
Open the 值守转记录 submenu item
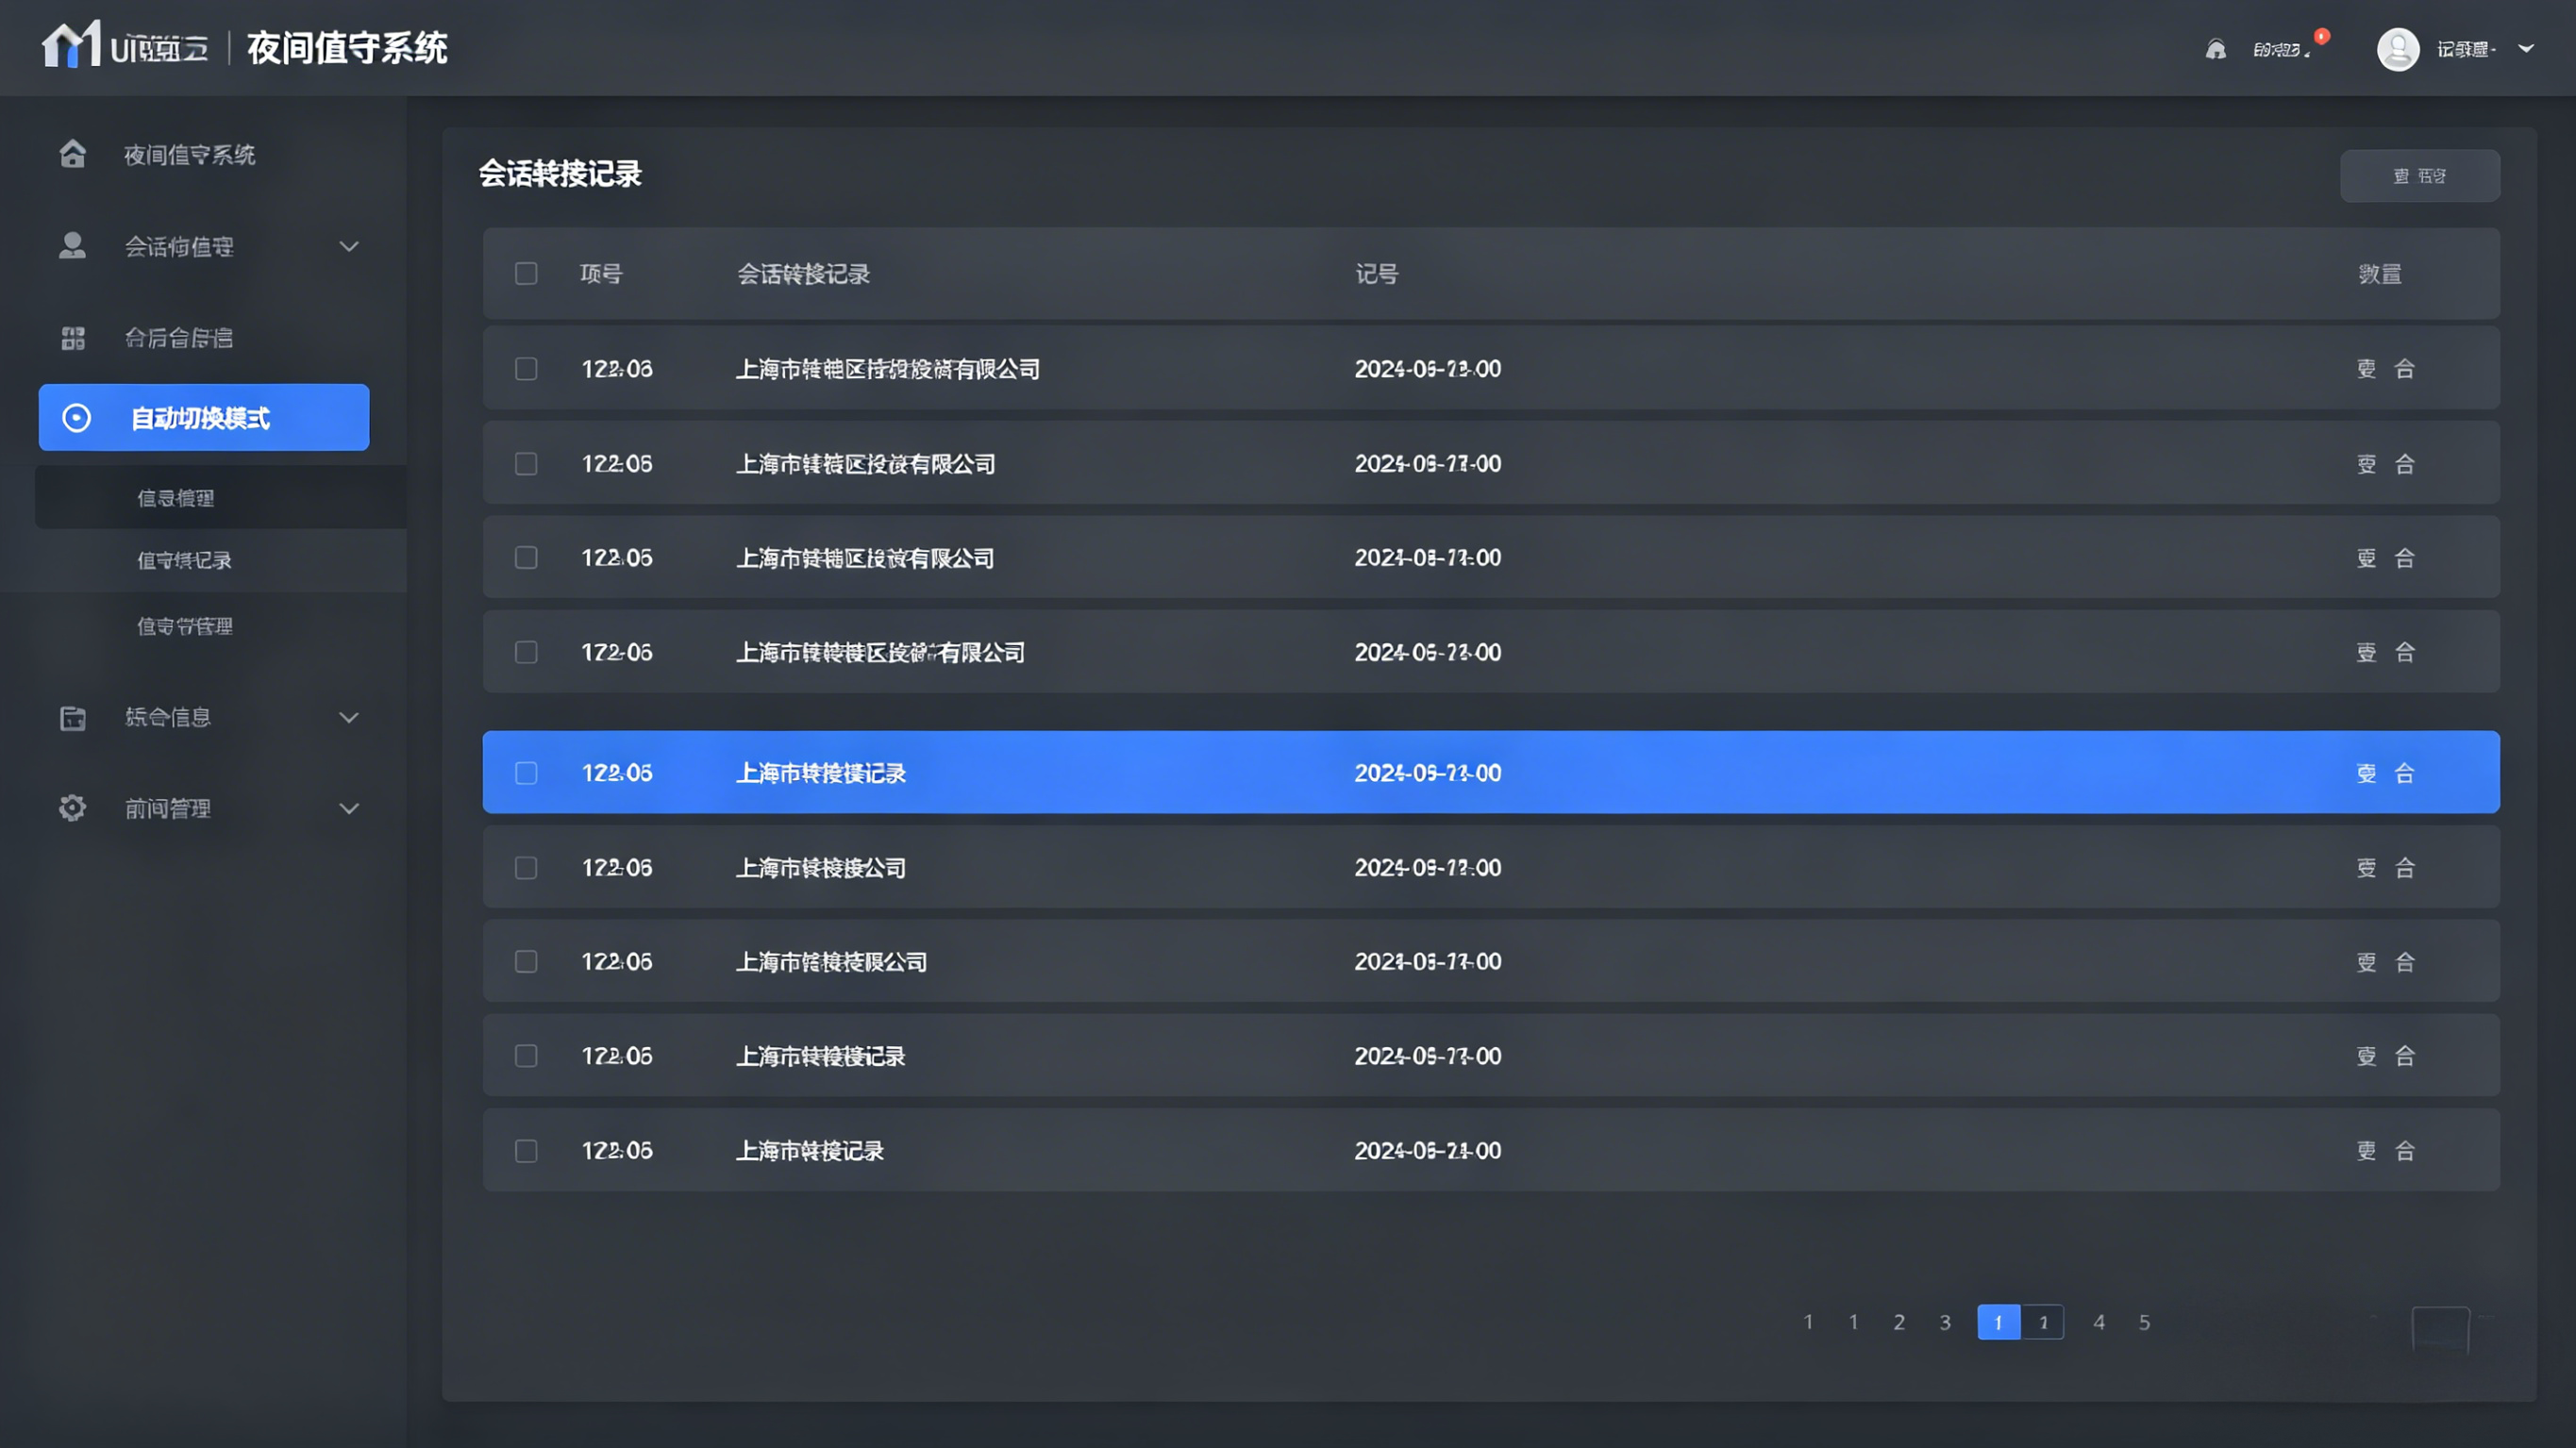pyautogui.click(x=184, y=560)
